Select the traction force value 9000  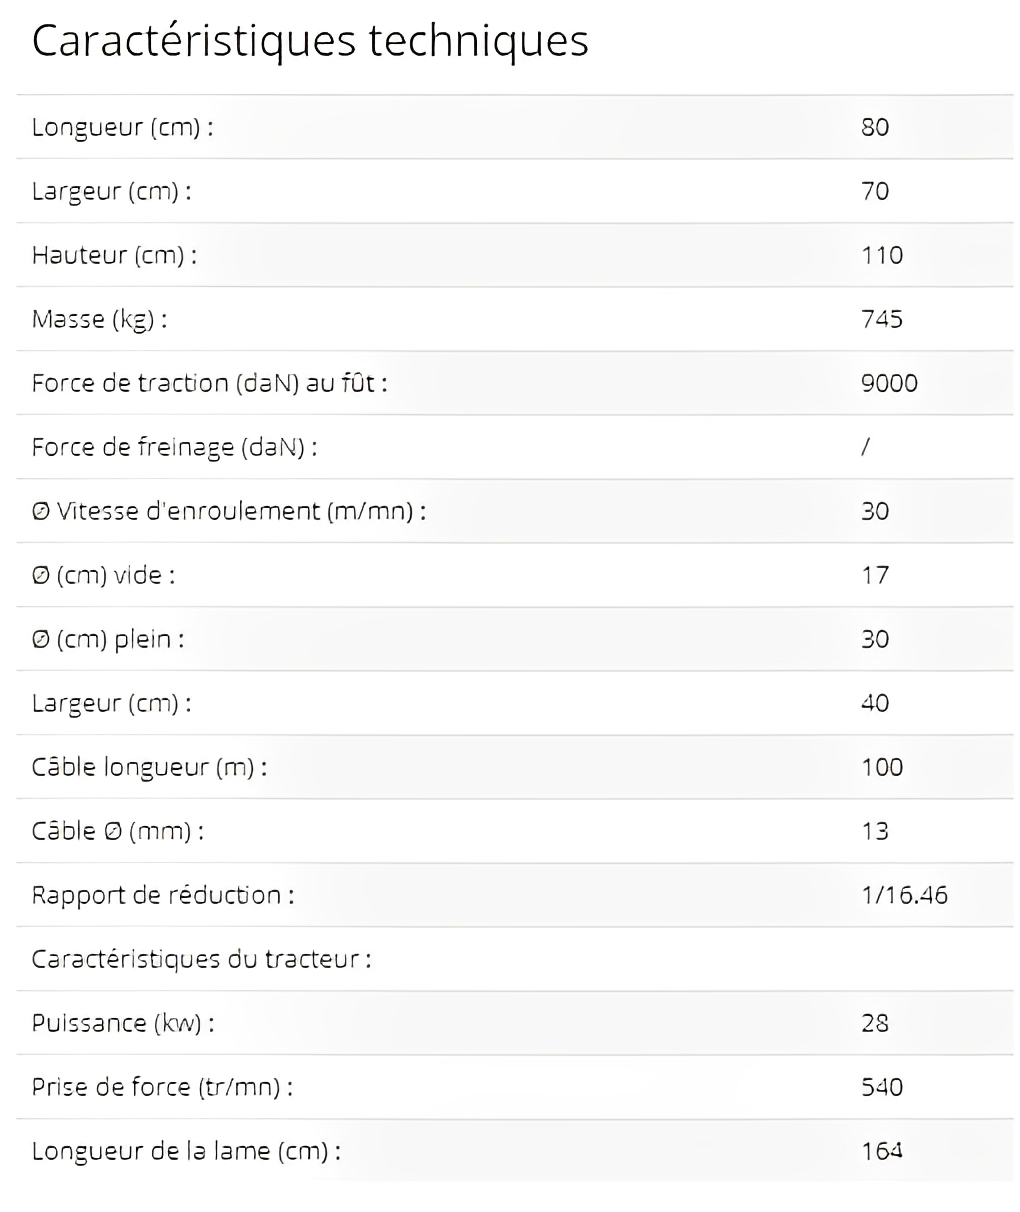pos(888,384)
